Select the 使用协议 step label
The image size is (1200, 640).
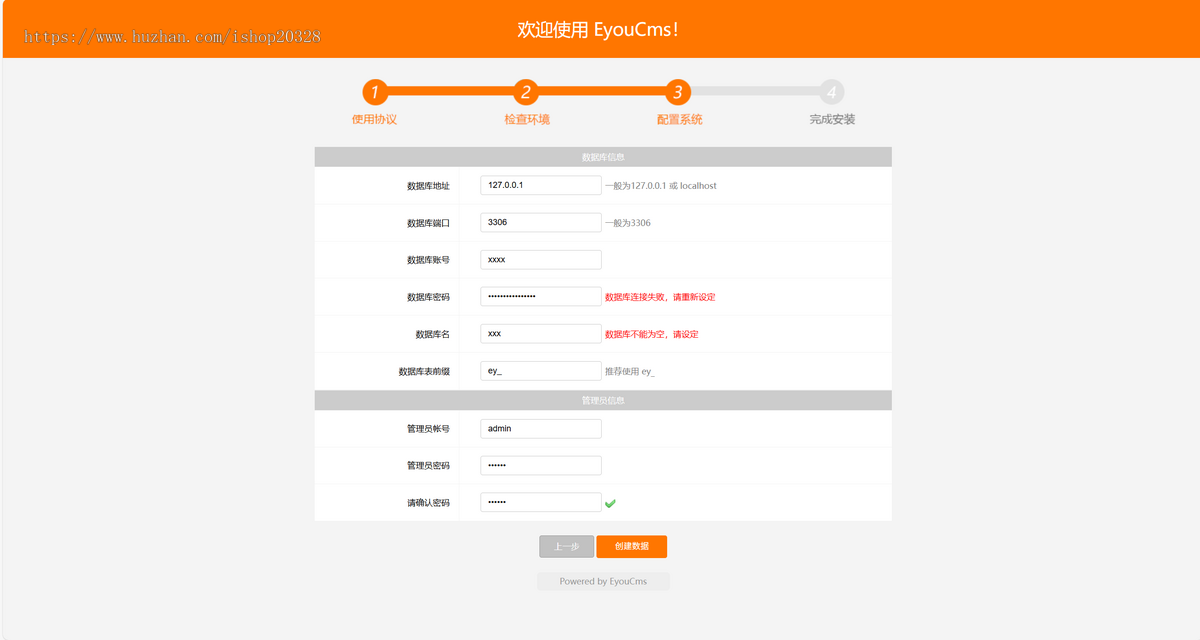(x=375, y=119)
